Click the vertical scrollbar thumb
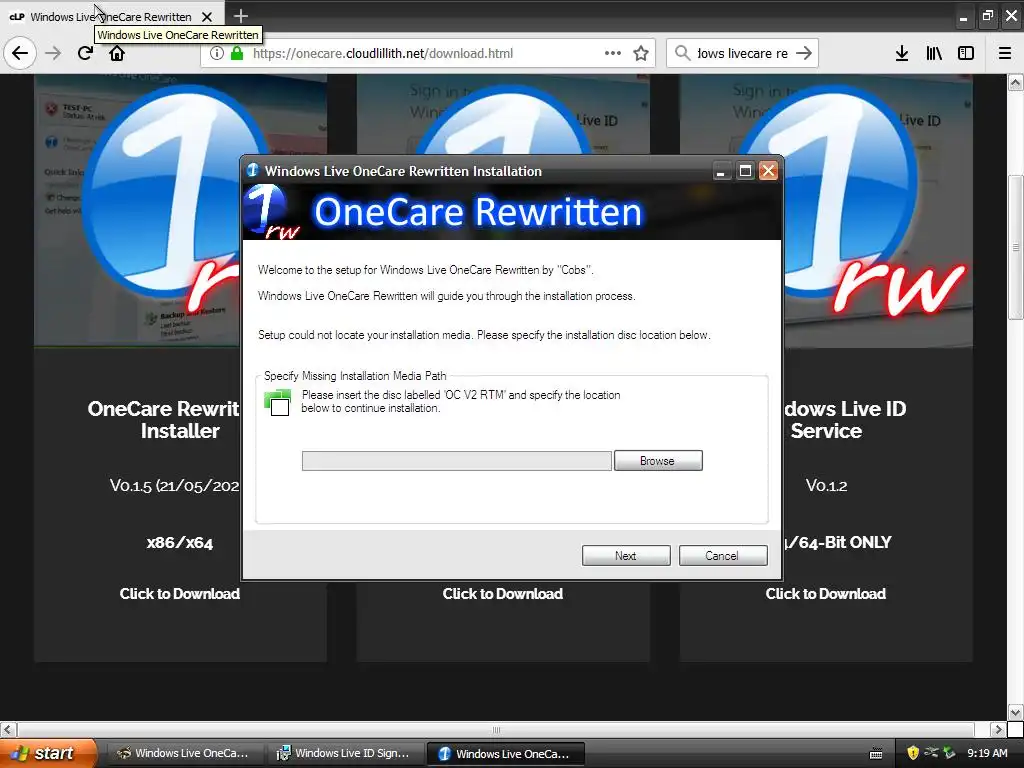1024x768 pixels. [1015, 247]
